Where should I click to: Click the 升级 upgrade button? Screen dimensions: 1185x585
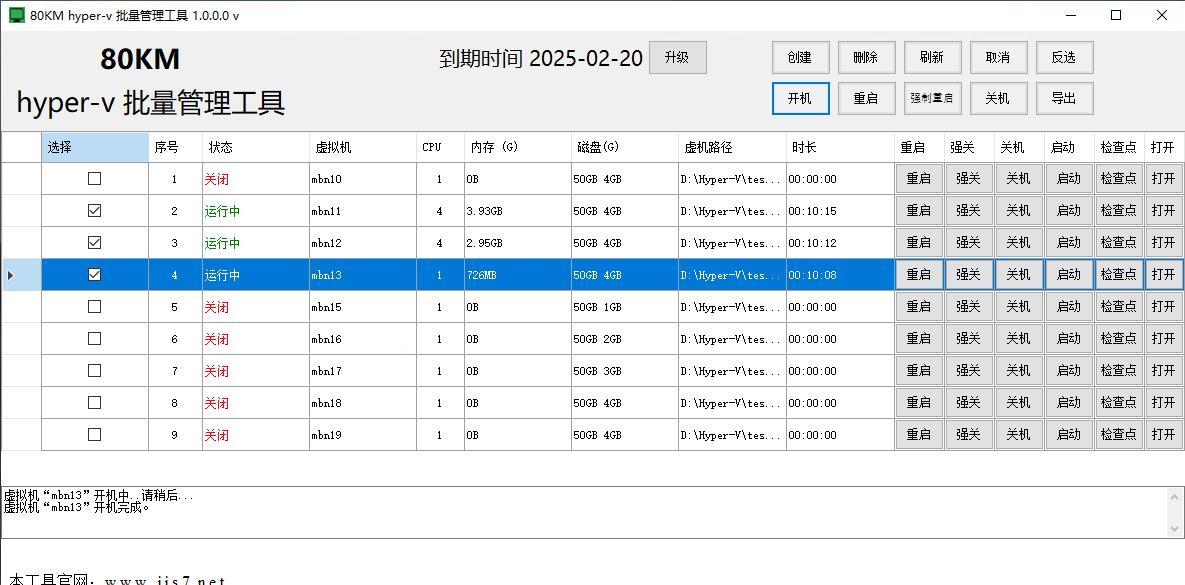tap(677, 57)
